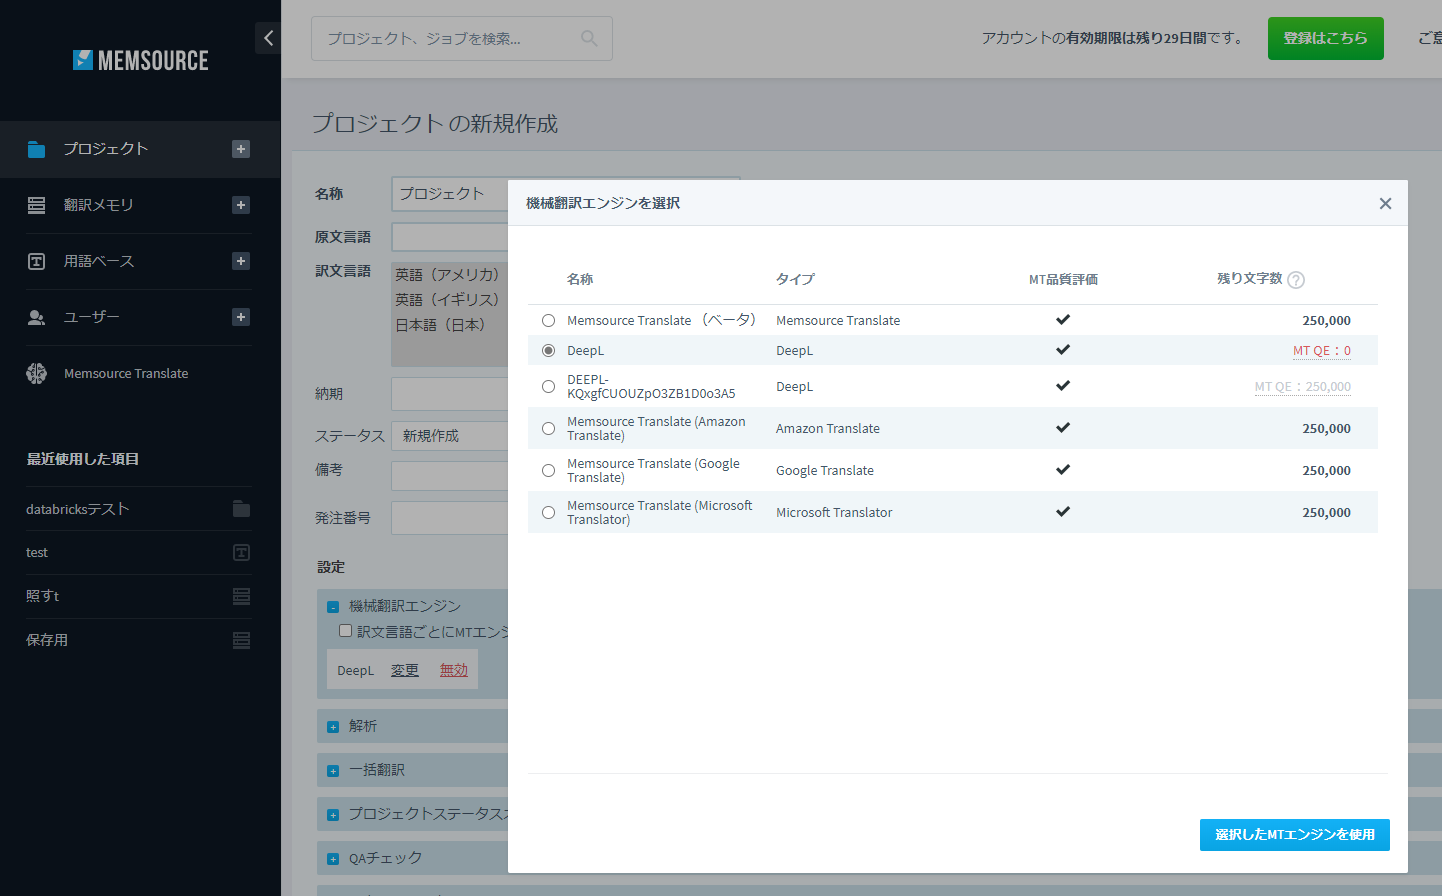Click the search magnifier icon
The height and width of the screenshot is (896, 1442).
589,38
